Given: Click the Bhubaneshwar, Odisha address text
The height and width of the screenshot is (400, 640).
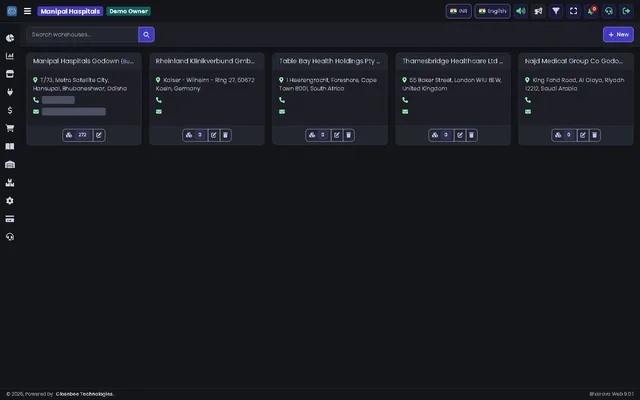Looking at the screenshot, I should tap(80, 84).
